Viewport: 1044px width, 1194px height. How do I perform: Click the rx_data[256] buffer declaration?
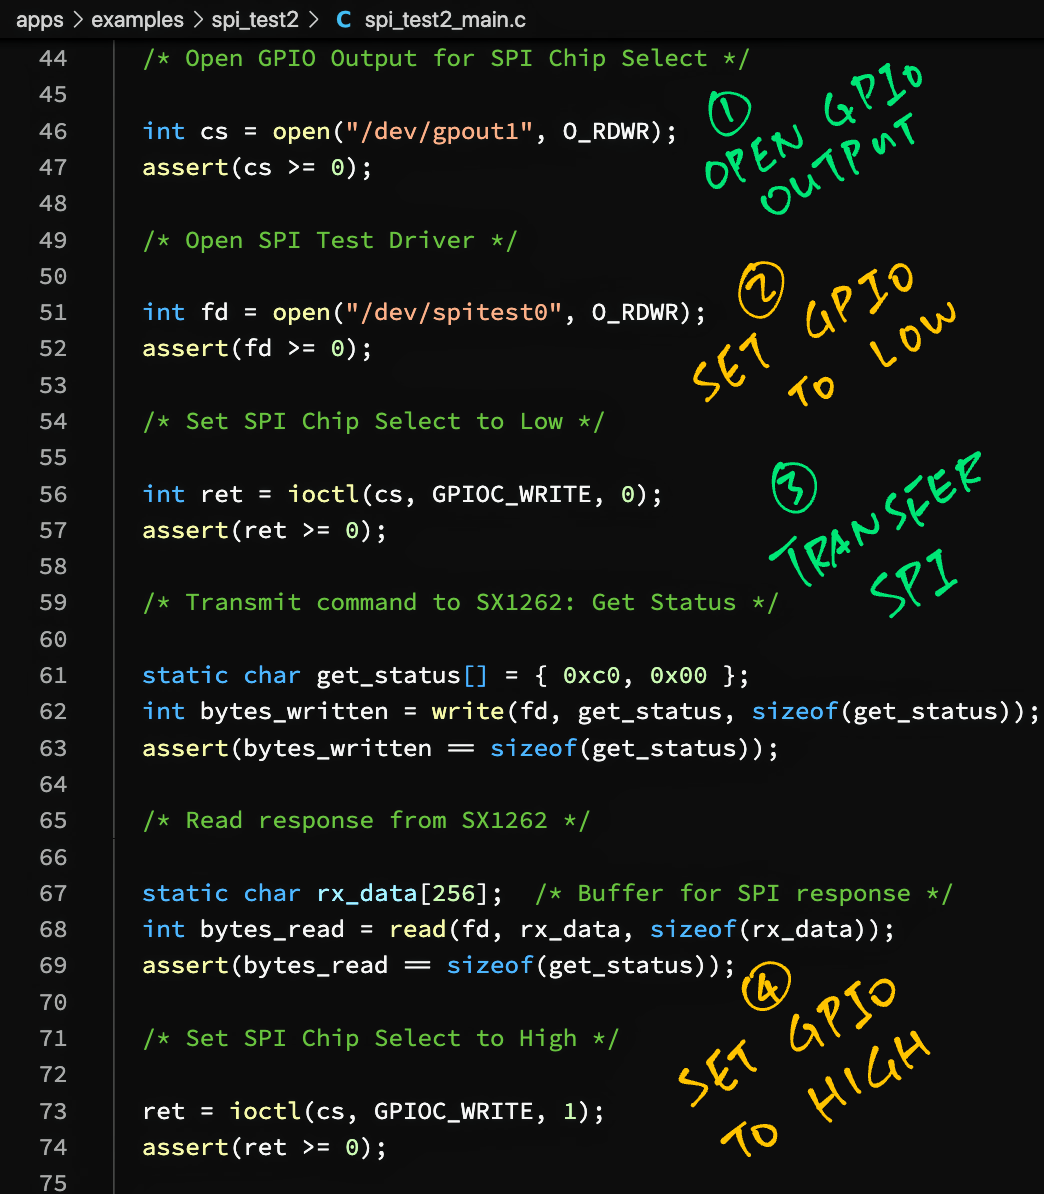click(401, 892)
